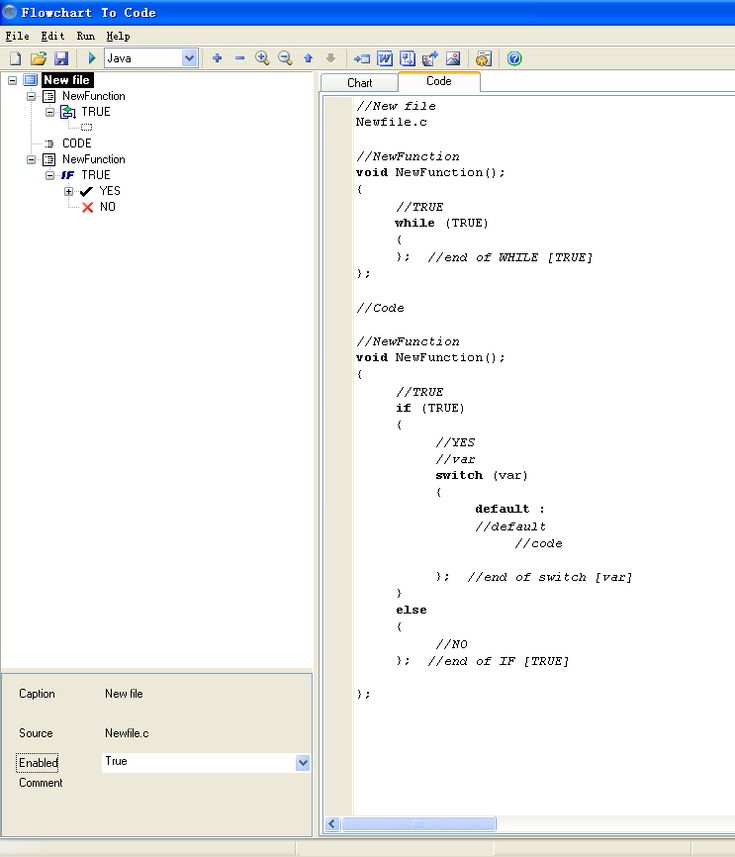Open help with the blue question mark icon
Screen dimensions: 735x857
[x=514, y=58]
